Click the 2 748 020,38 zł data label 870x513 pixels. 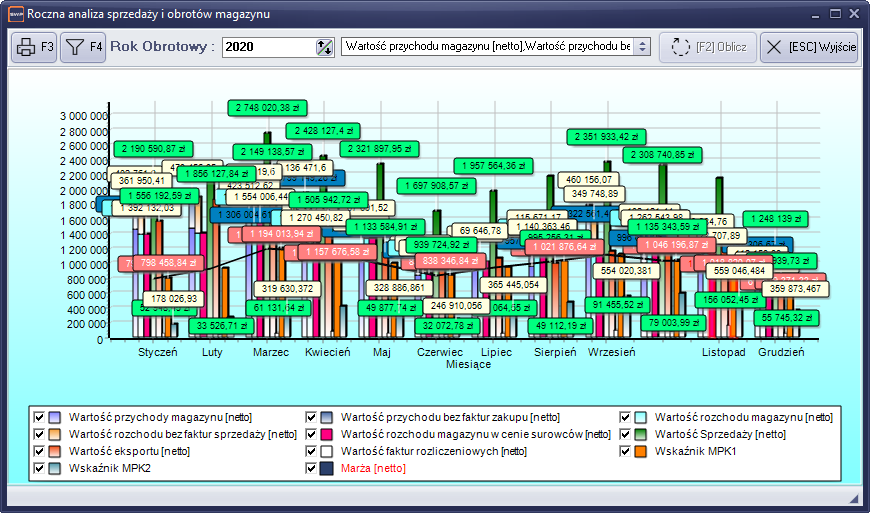(268, 107)
